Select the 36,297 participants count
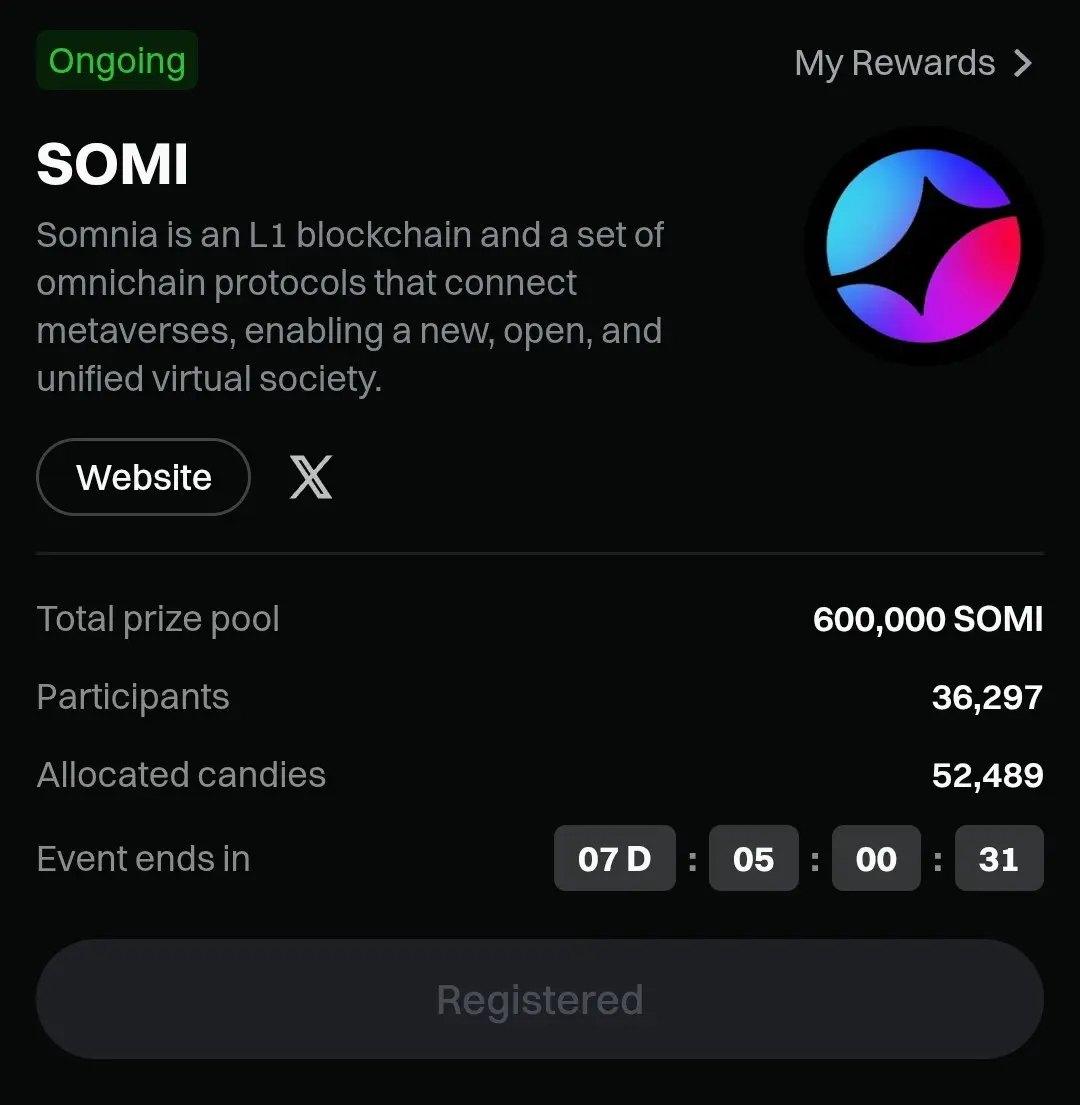 987,697
